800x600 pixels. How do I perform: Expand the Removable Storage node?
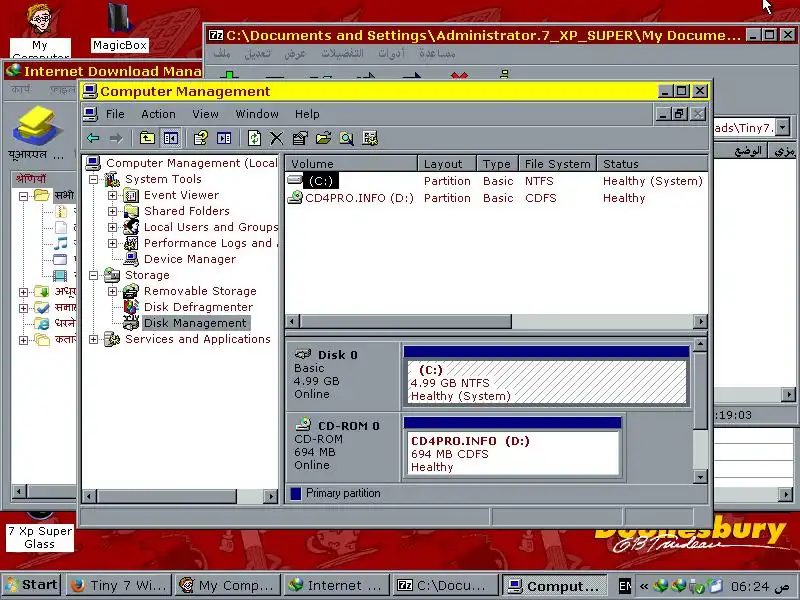click(112, 291)
